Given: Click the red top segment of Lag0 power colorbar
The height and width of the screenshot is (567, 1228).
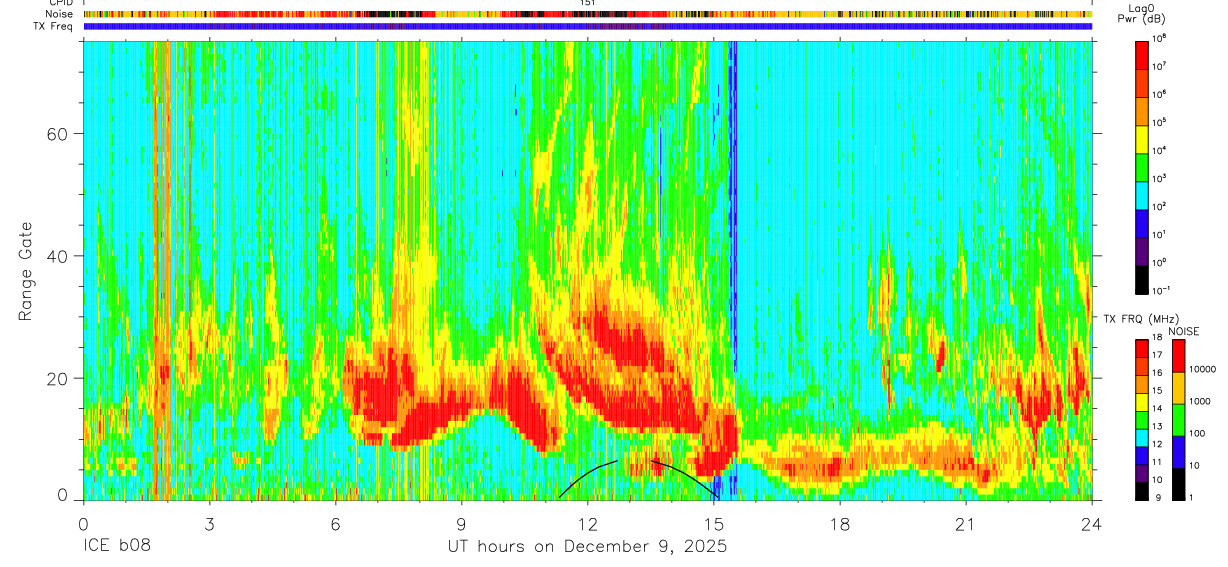Looking at the screenshot, I should click(1143, 54).
